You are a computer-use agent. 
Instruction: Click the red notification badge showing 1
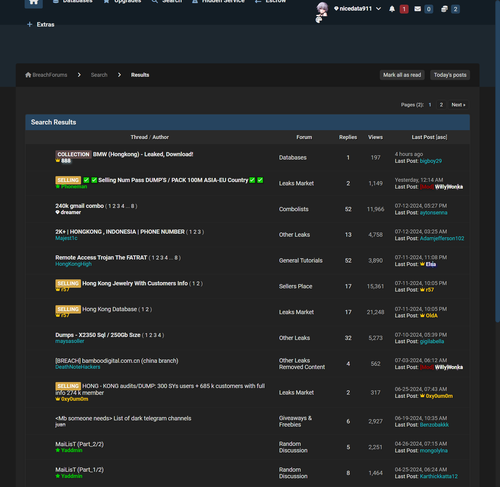pos(404,9)
